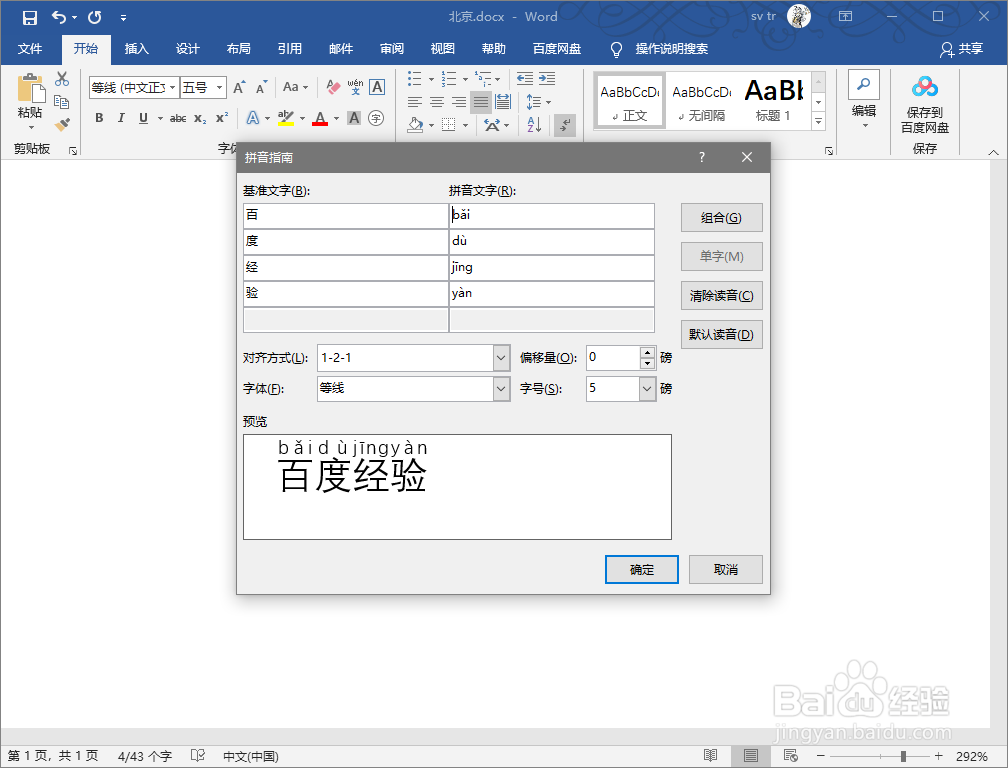Click the 共享 Share button

click(962, 49)
